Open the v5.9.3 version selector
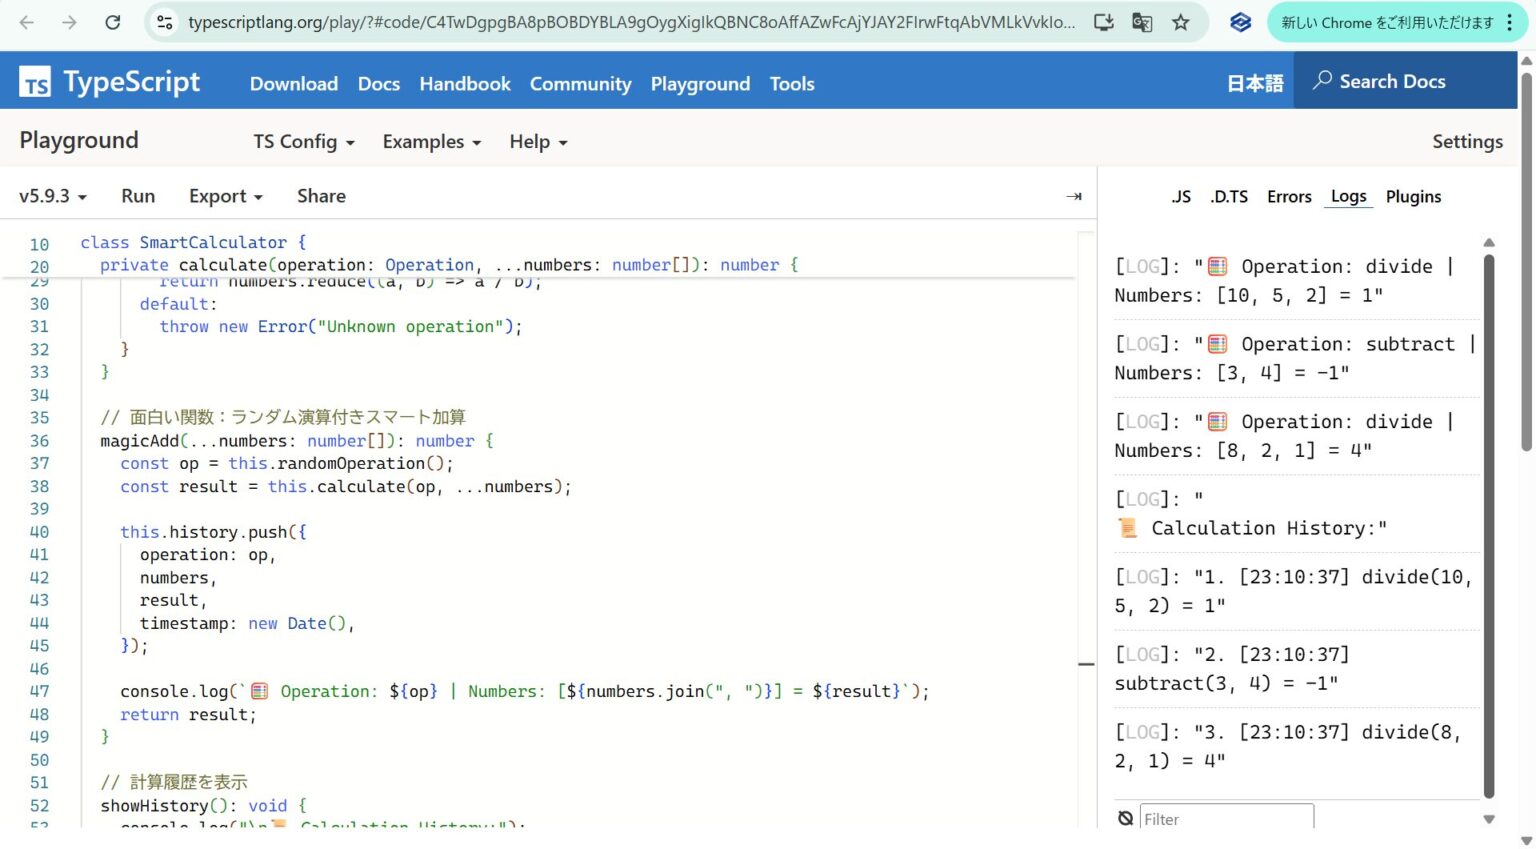 point(50,196)
